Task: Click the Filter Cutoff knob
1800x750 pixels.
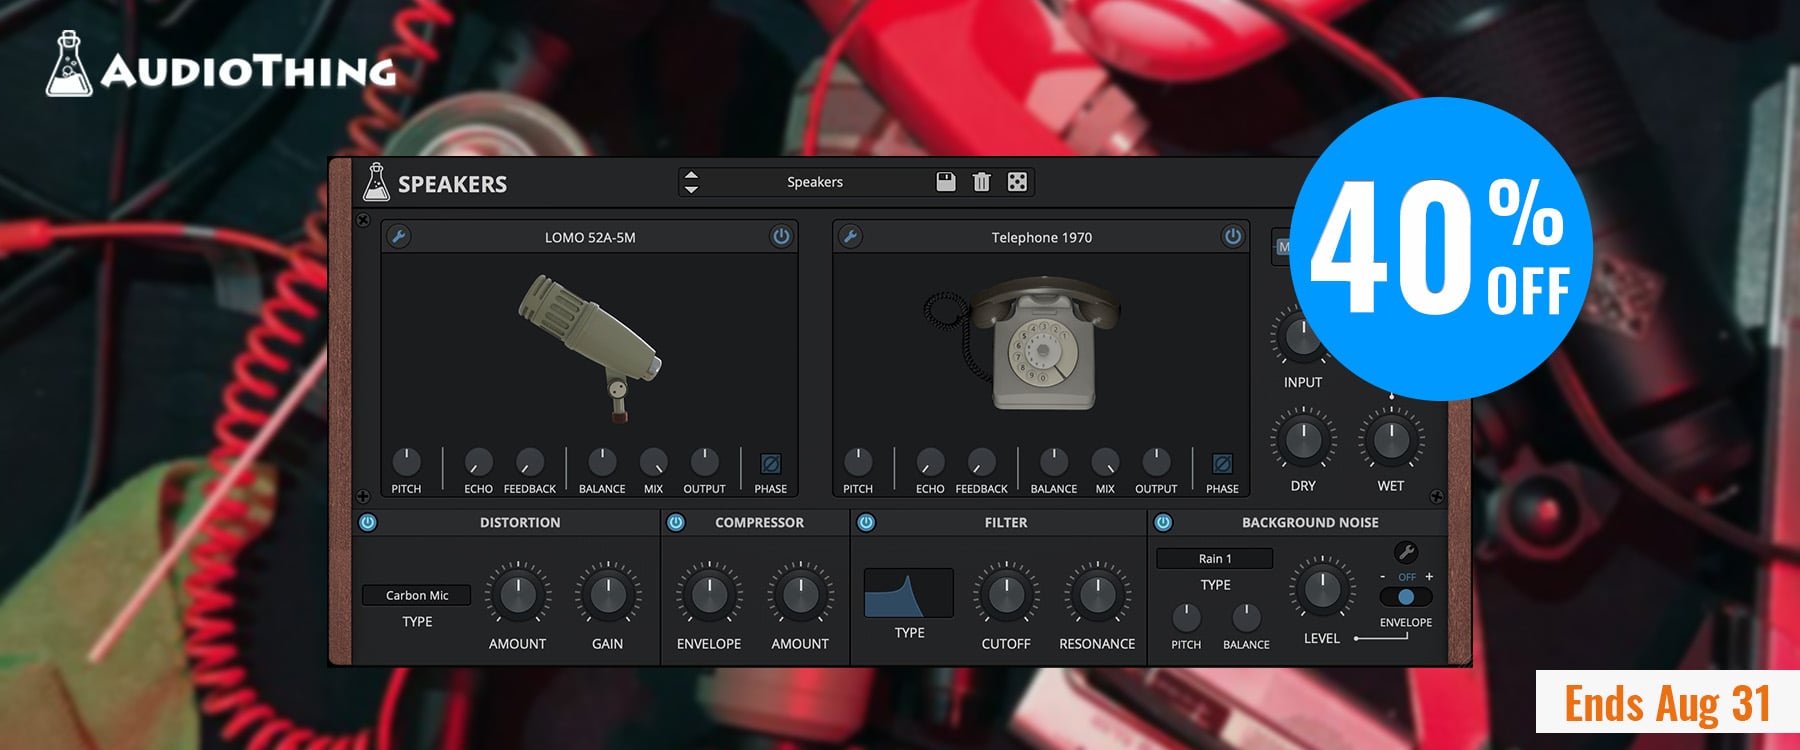Action: 1006,595
